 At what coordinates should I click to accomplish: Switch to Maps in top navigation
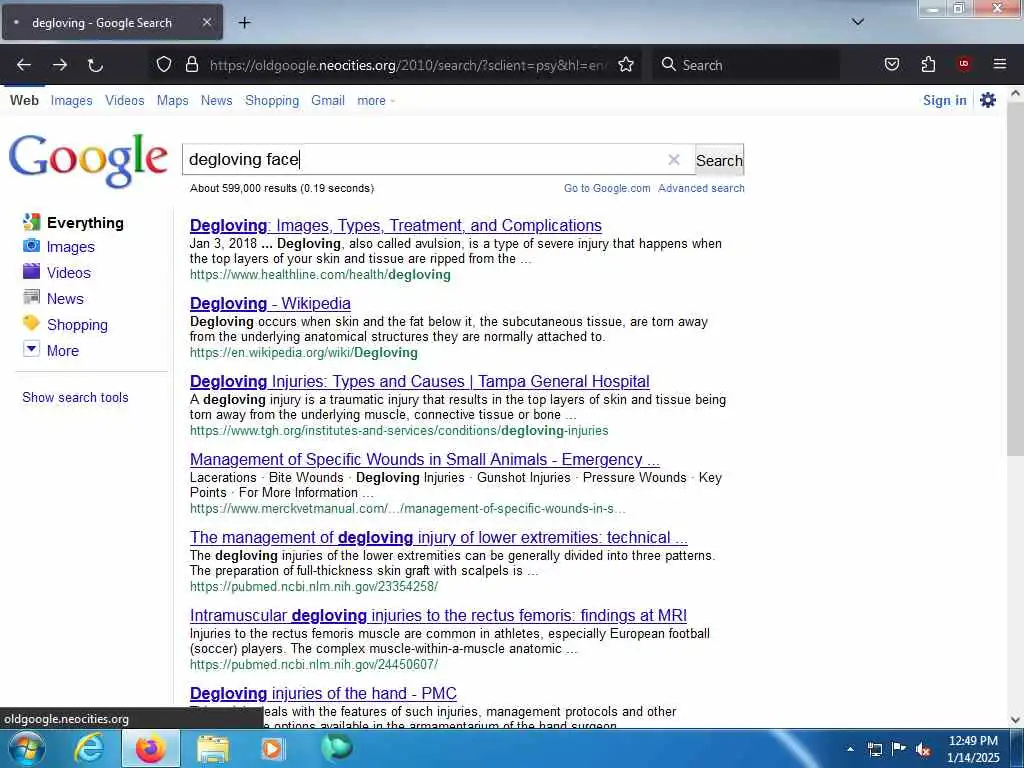tap(172, 101)
